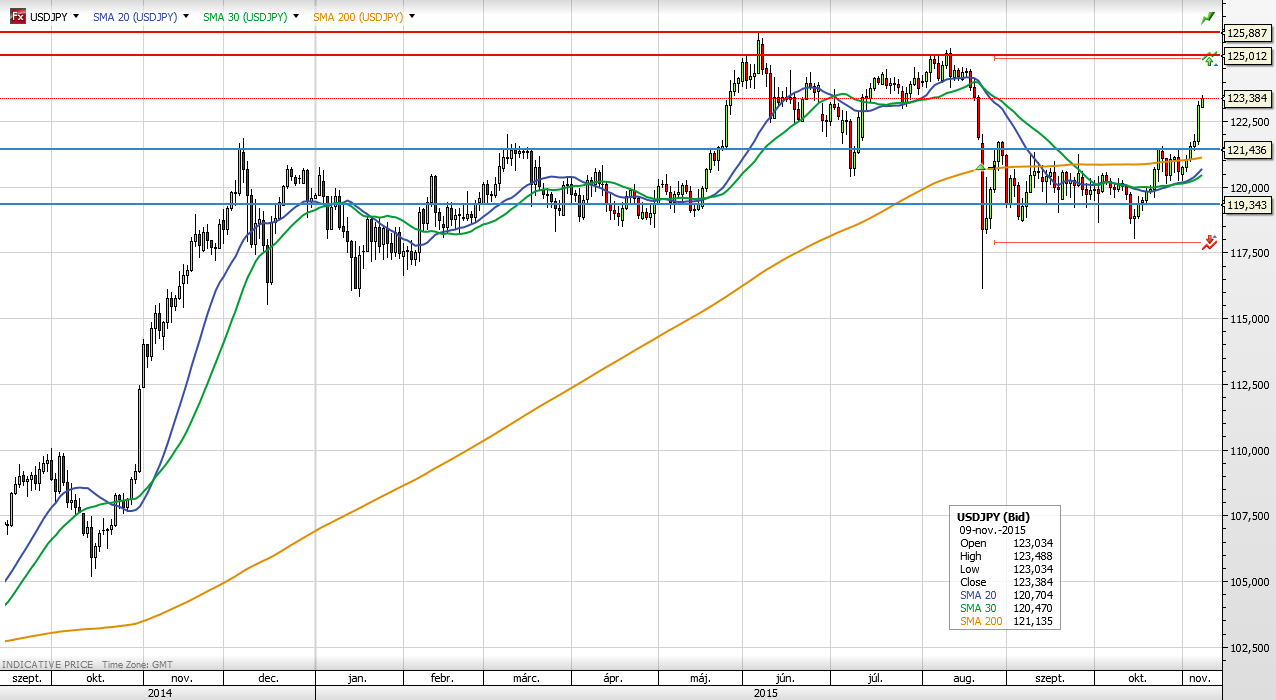The width and height of the screenshot is (1276, 700).
Task: Click the USDJPY symbol label
Action: (x=48, y=17)
